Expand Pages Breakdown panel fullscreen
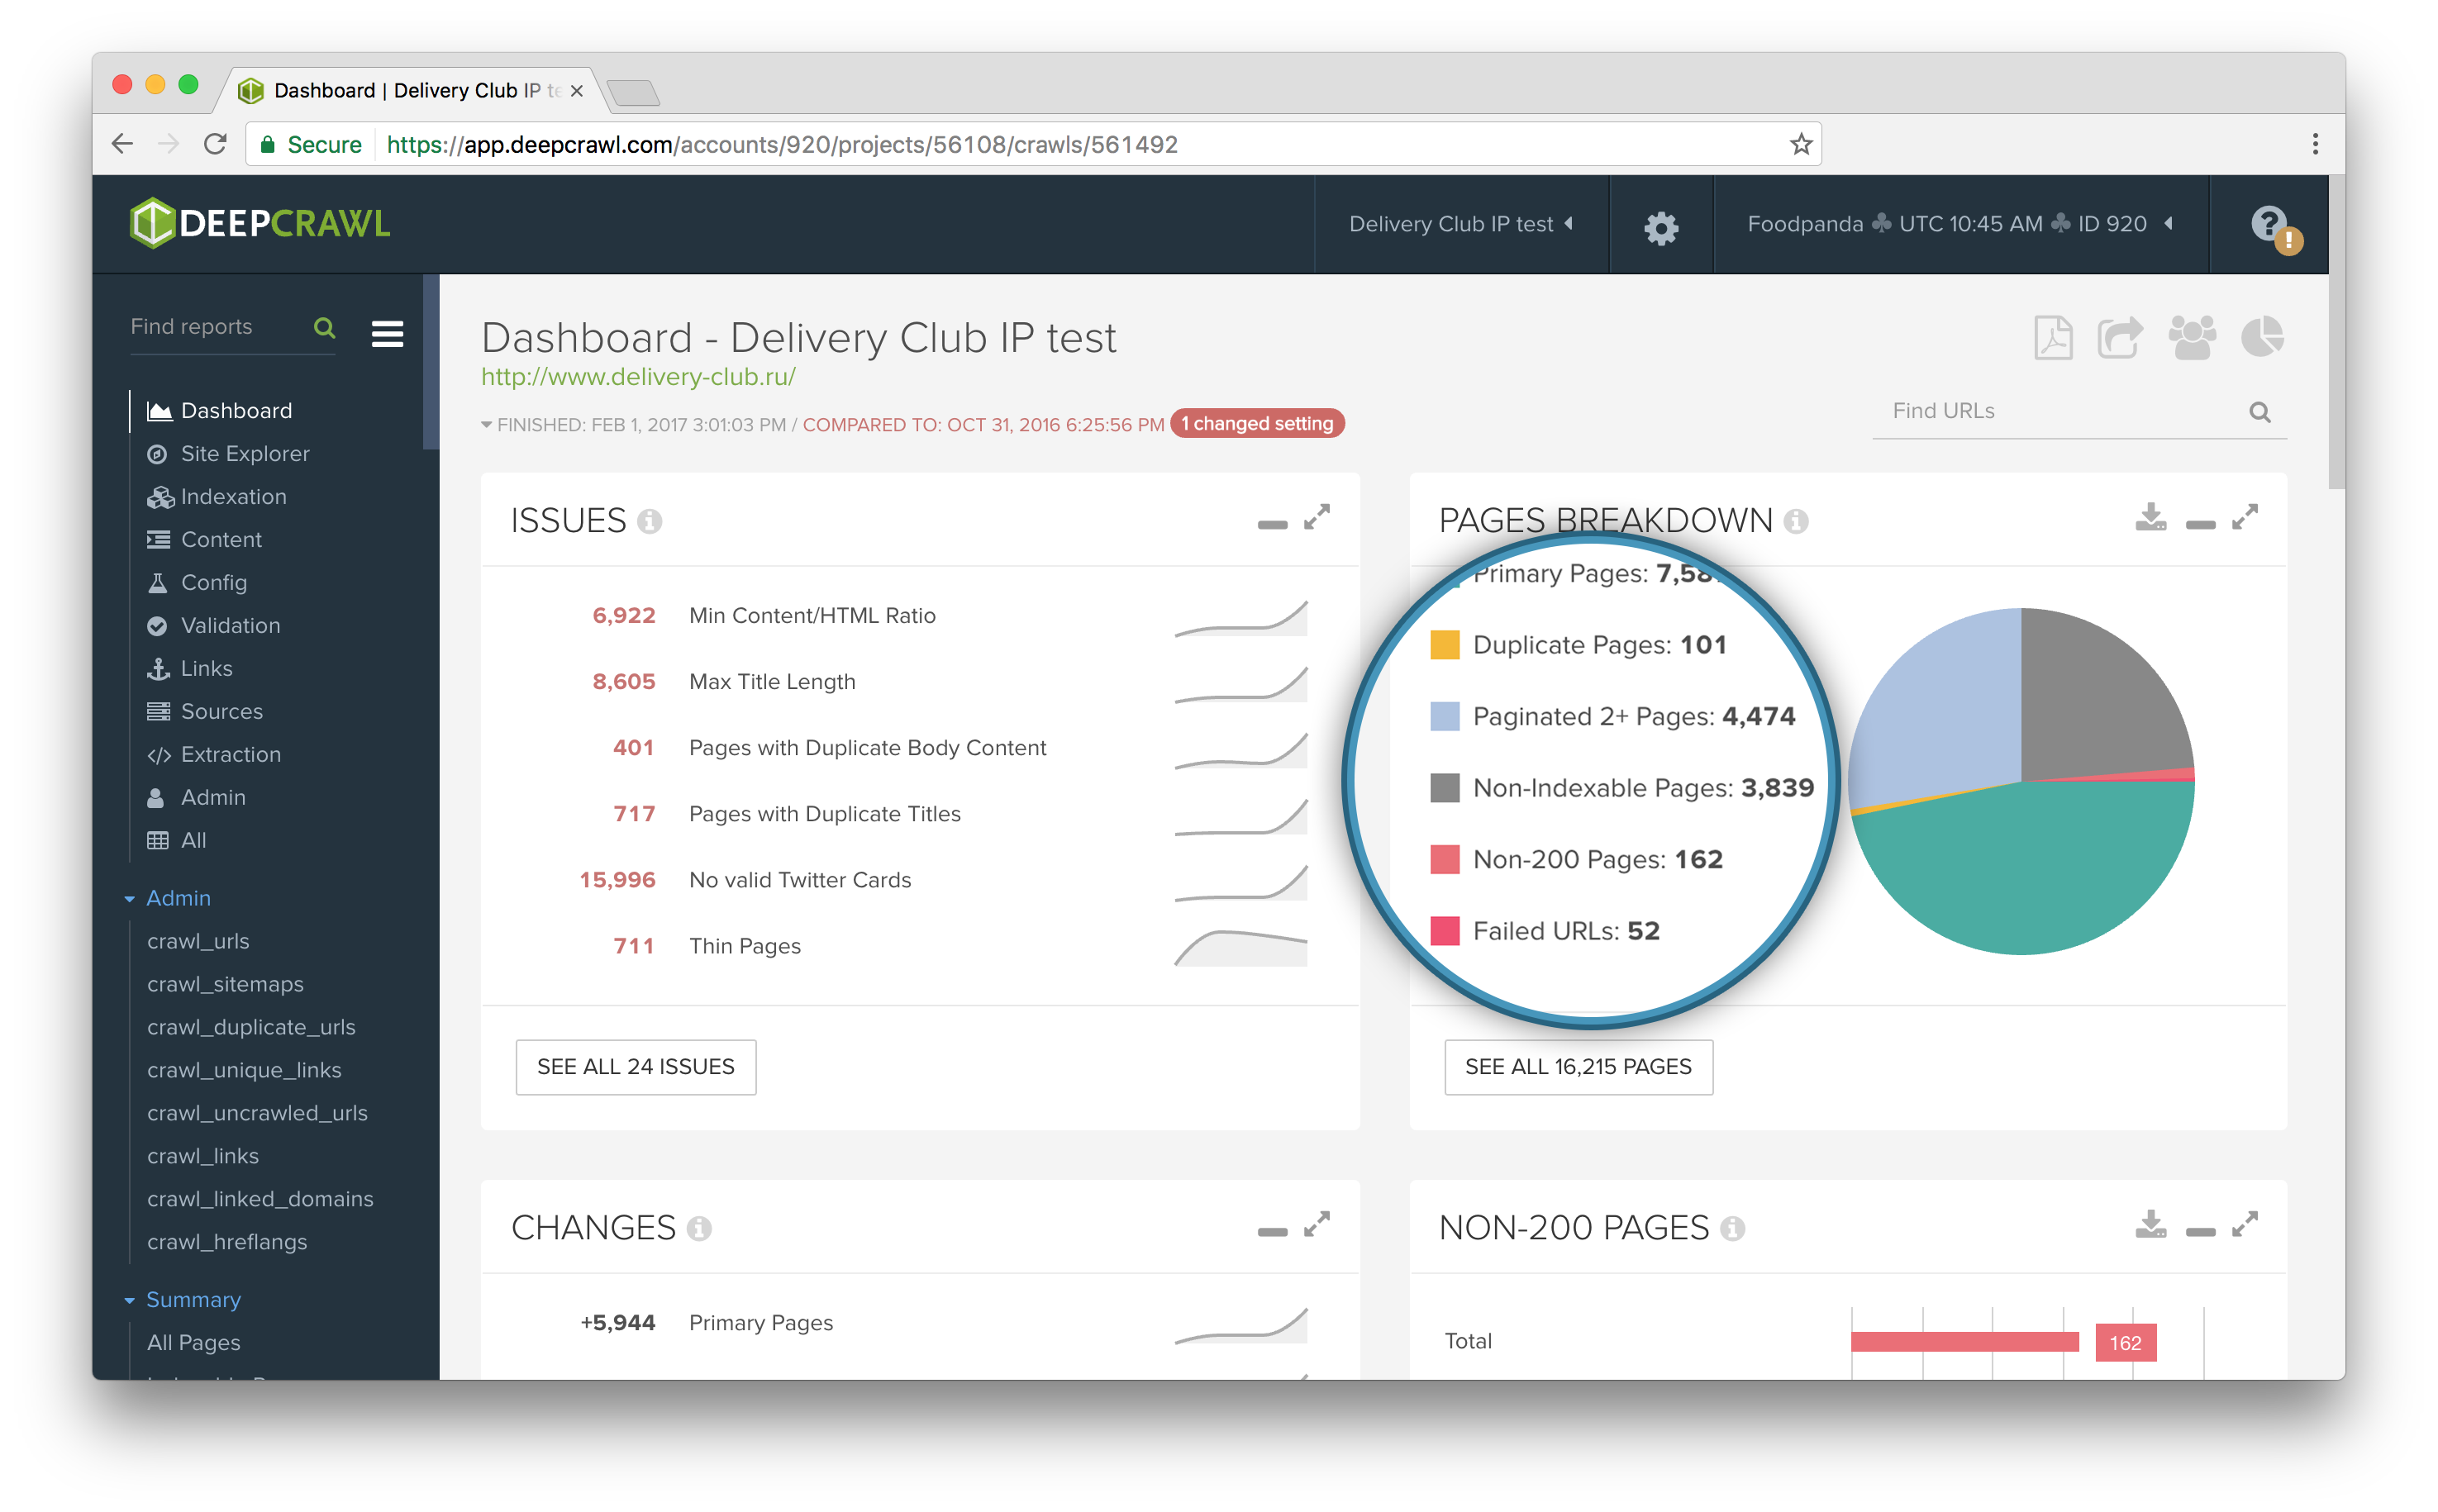 [2245, 517]
